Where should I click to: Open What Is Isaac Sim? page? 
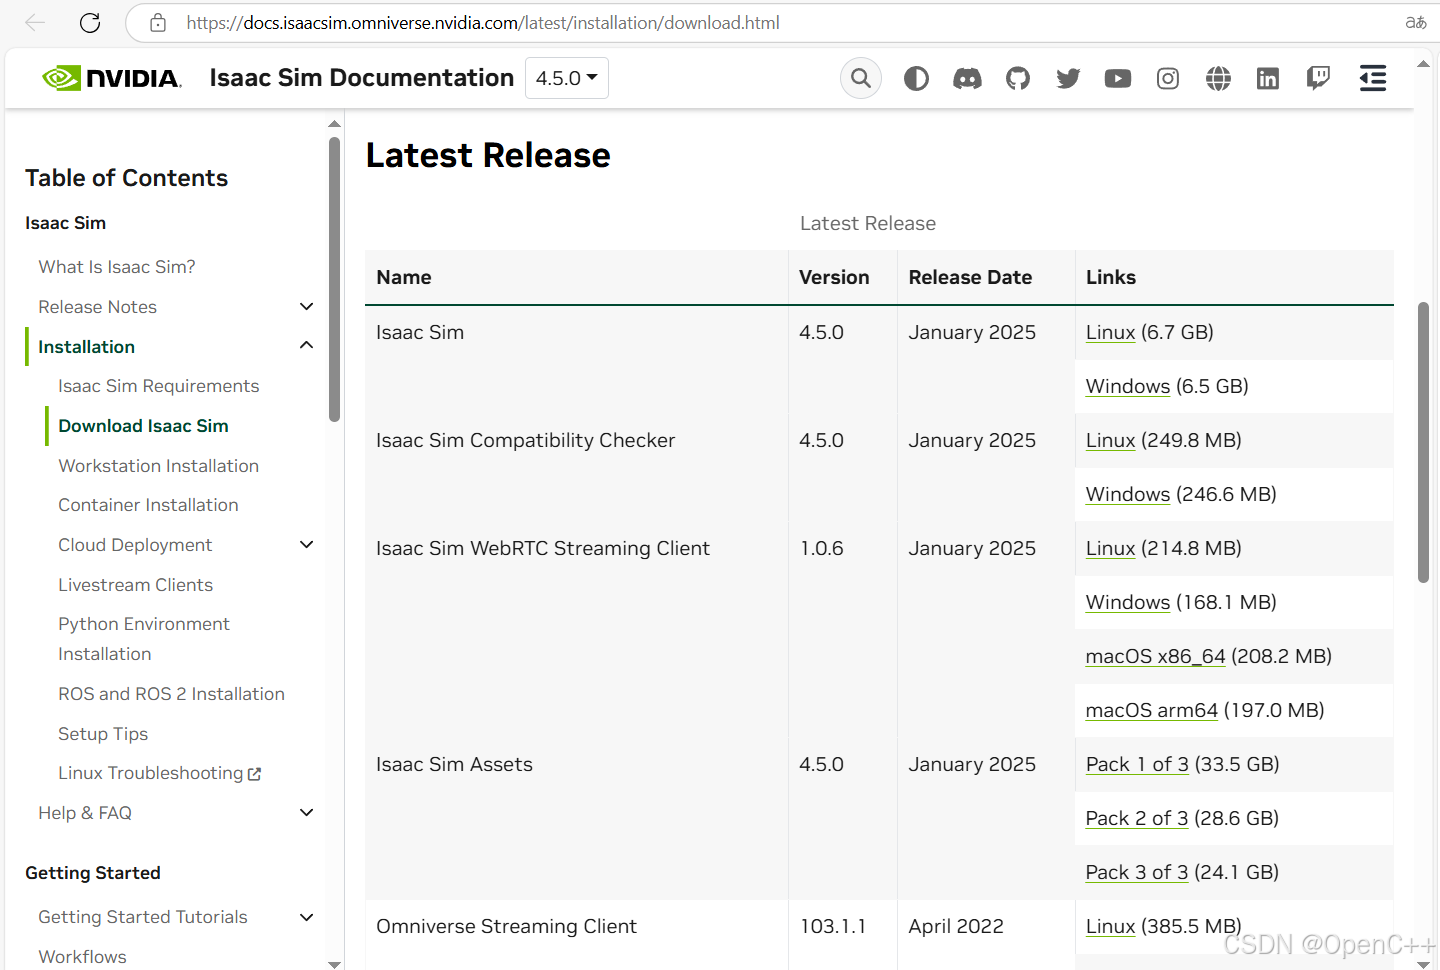(117, 267)
